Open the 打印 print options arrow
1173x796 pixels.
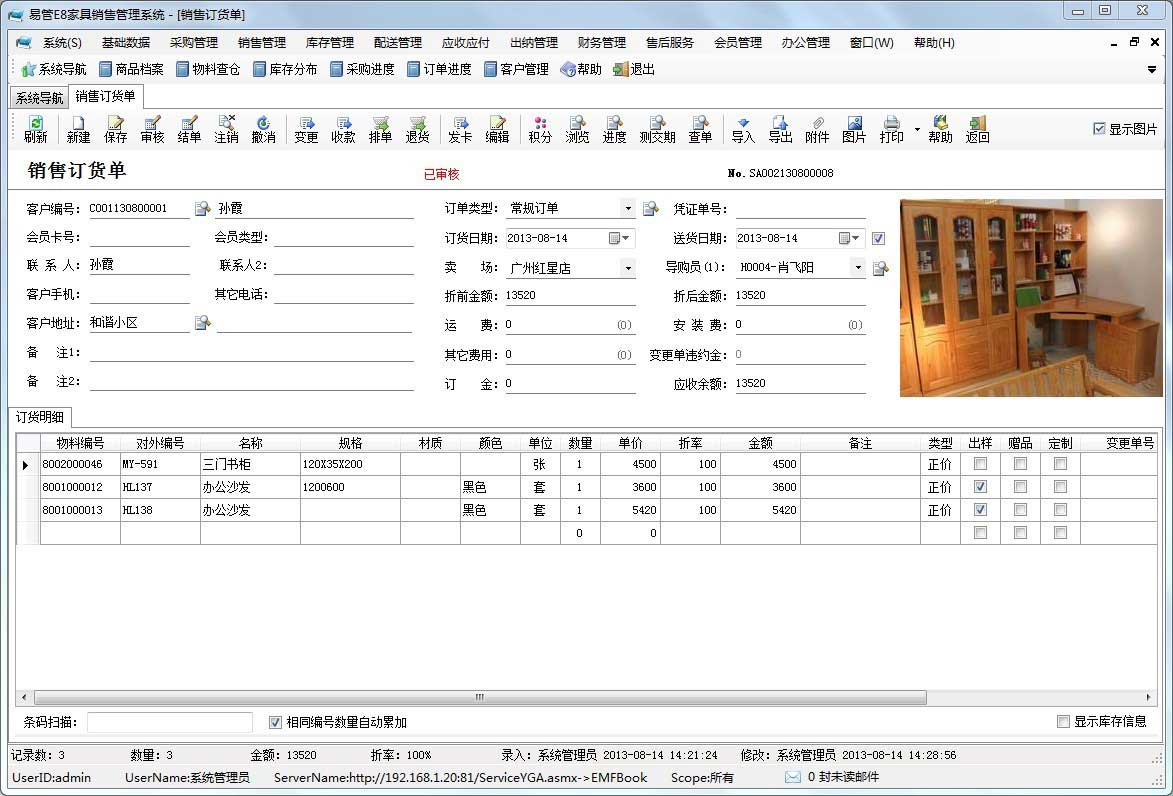point(917,129)
